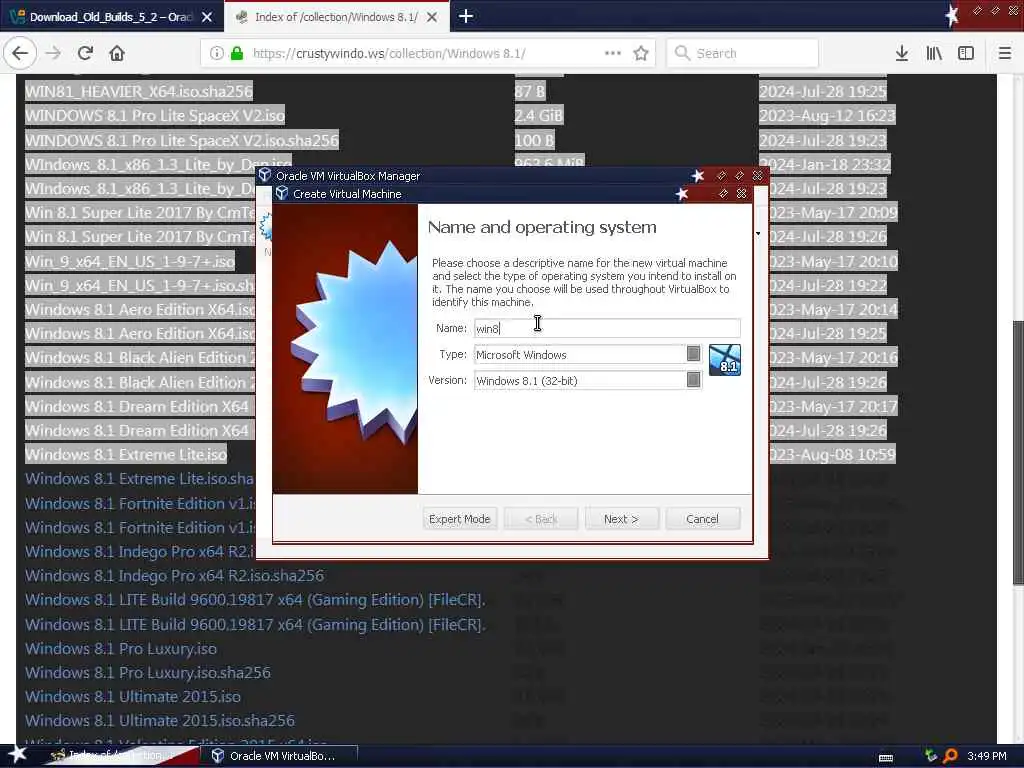The image size is (1024, 768).
Task: Close the Index of /collection/Windows 8.1/ tab
Action: tap(432, 17)
